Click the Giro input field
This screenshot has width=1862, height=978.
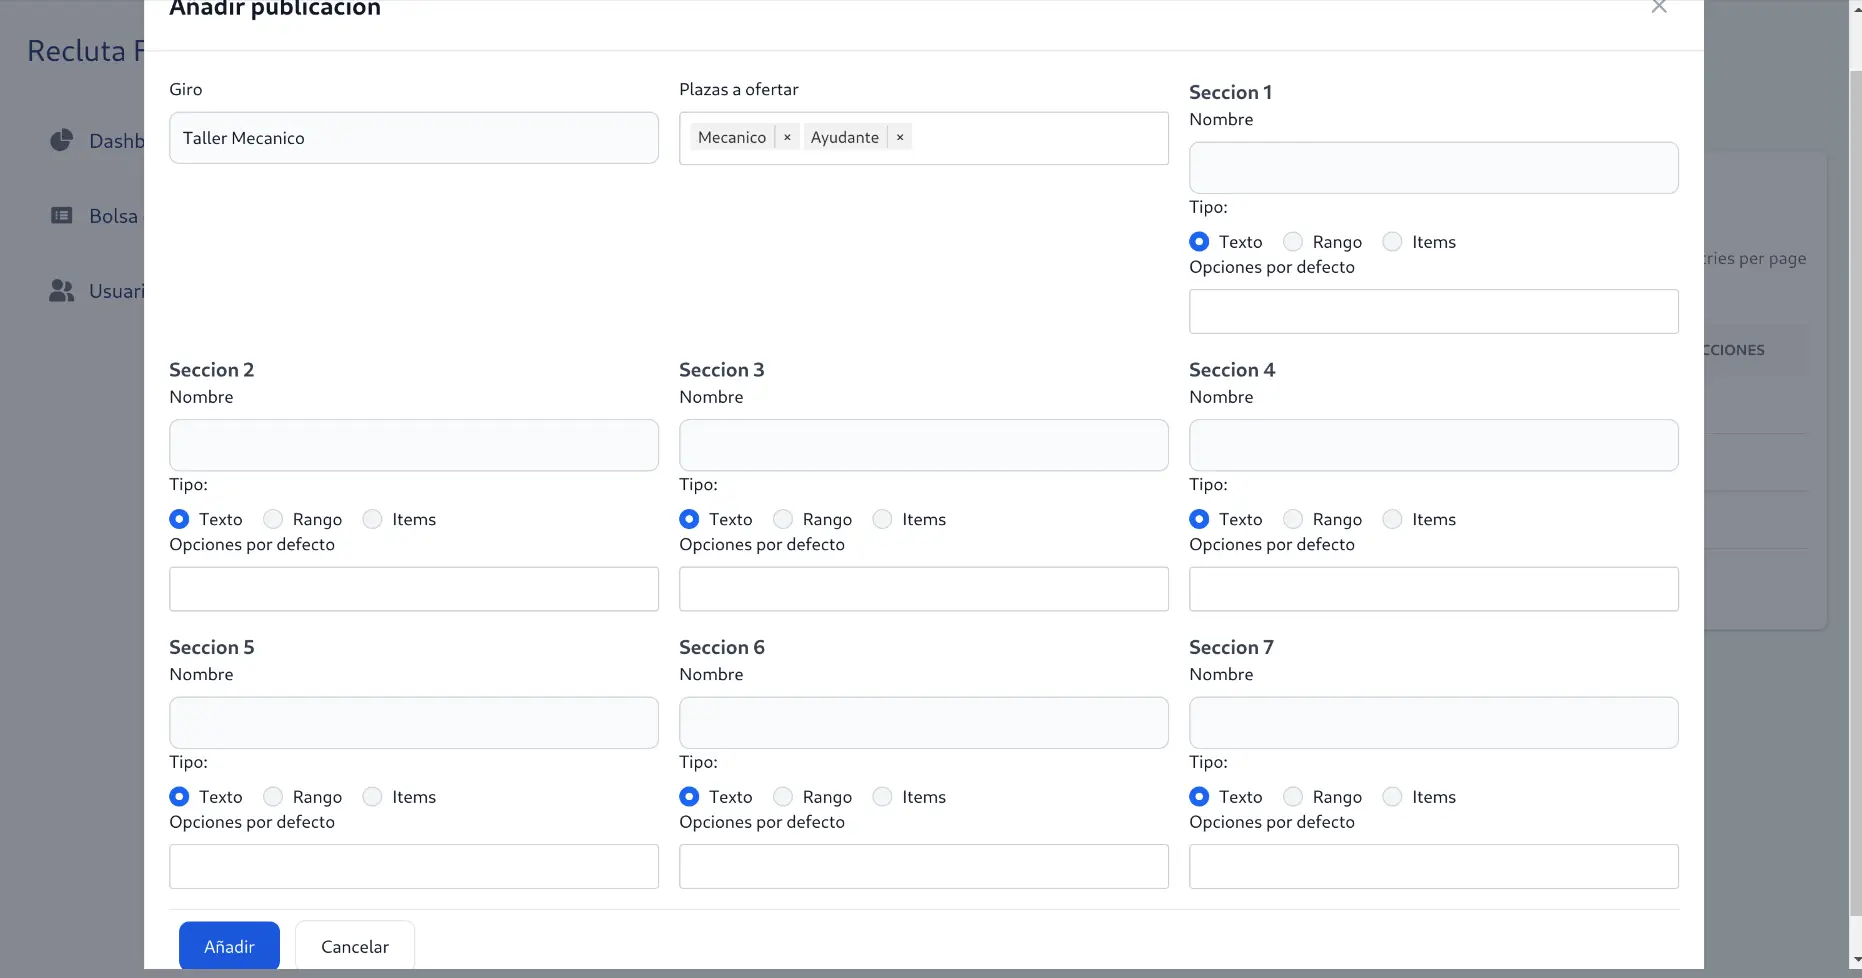click(x=414, y=138)
